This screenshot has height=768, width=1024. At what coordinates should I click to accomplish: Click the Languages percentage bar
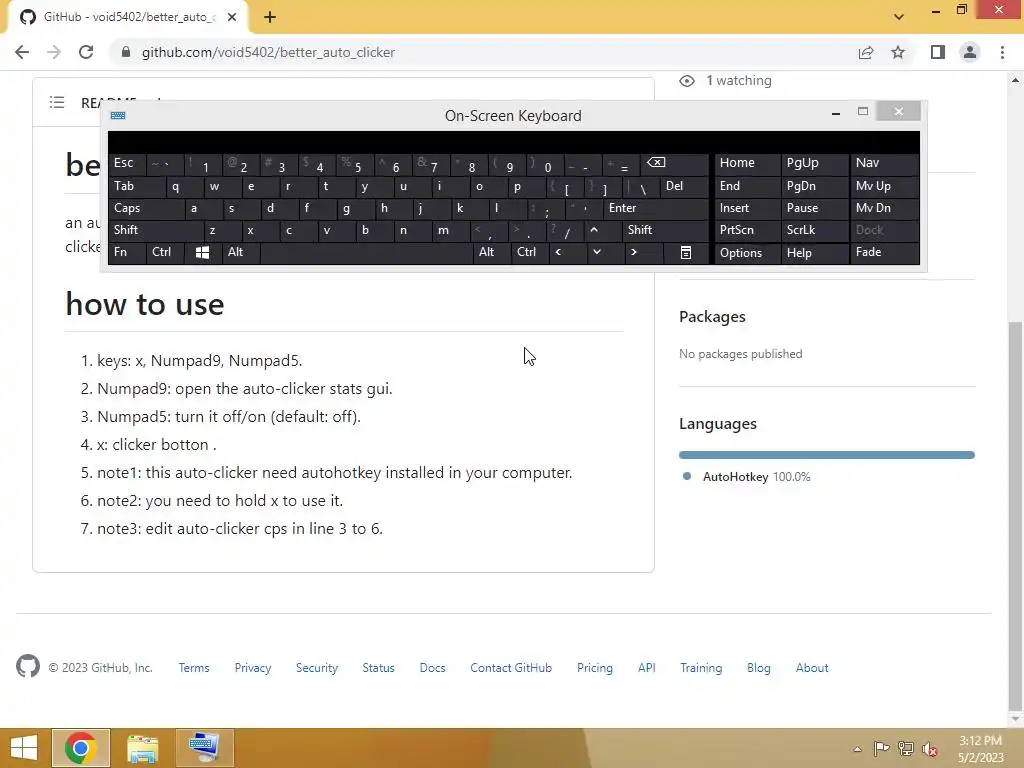tap(827, 455)
